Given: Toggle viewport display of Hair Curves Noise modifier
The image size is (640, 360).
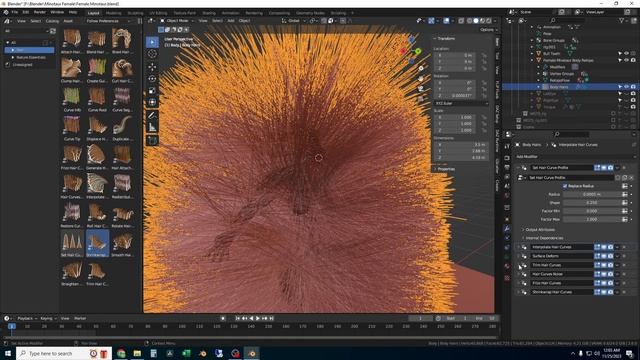Looking at the screenshot, I should click(604, 274).
